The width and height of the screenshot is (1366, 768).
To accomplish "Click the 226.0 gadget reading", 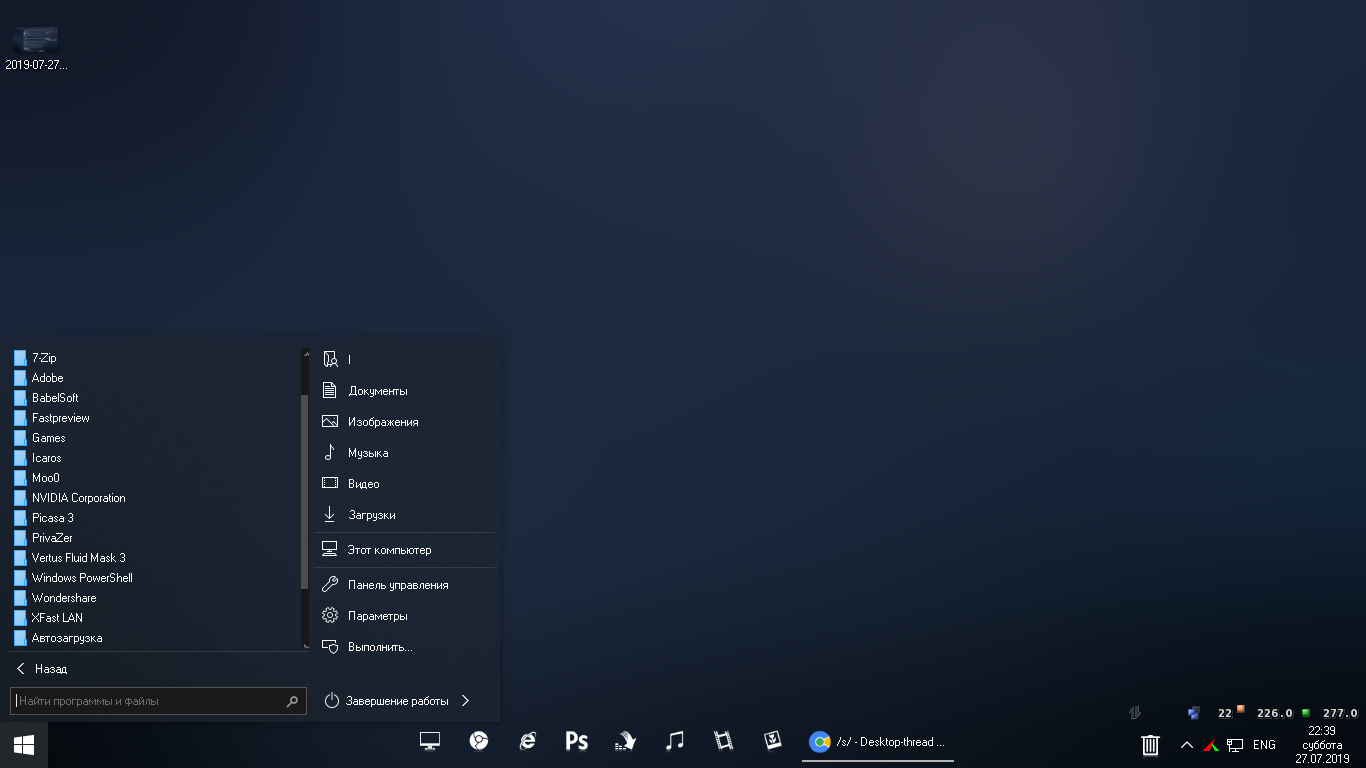I will pos(1275,713).
